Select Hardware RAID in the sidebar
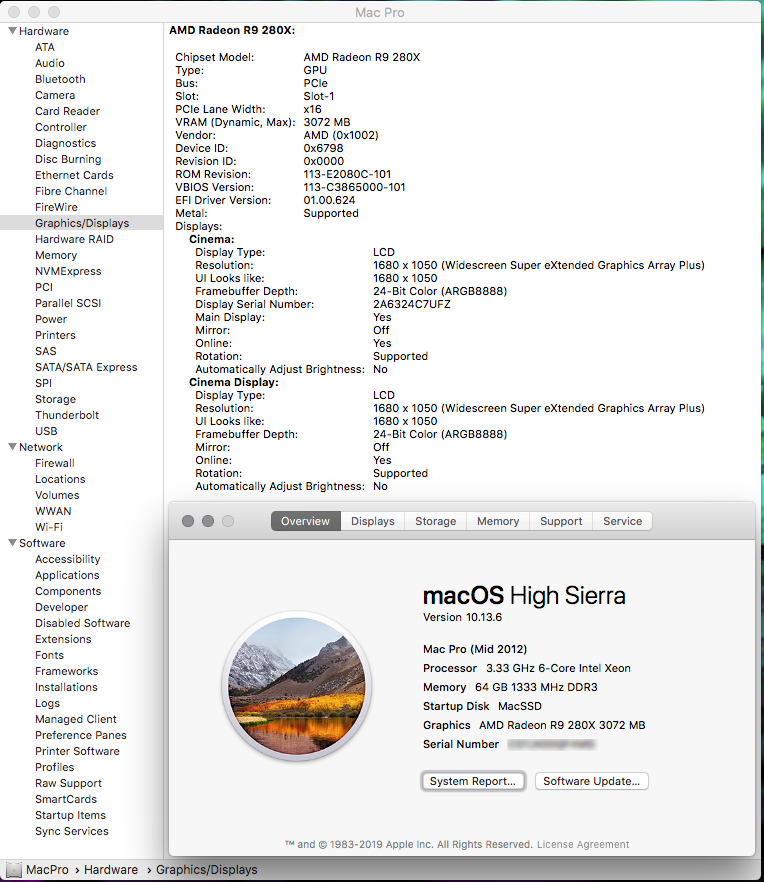Viewport: 764px width, 882px height. click(x=74, y=239)
